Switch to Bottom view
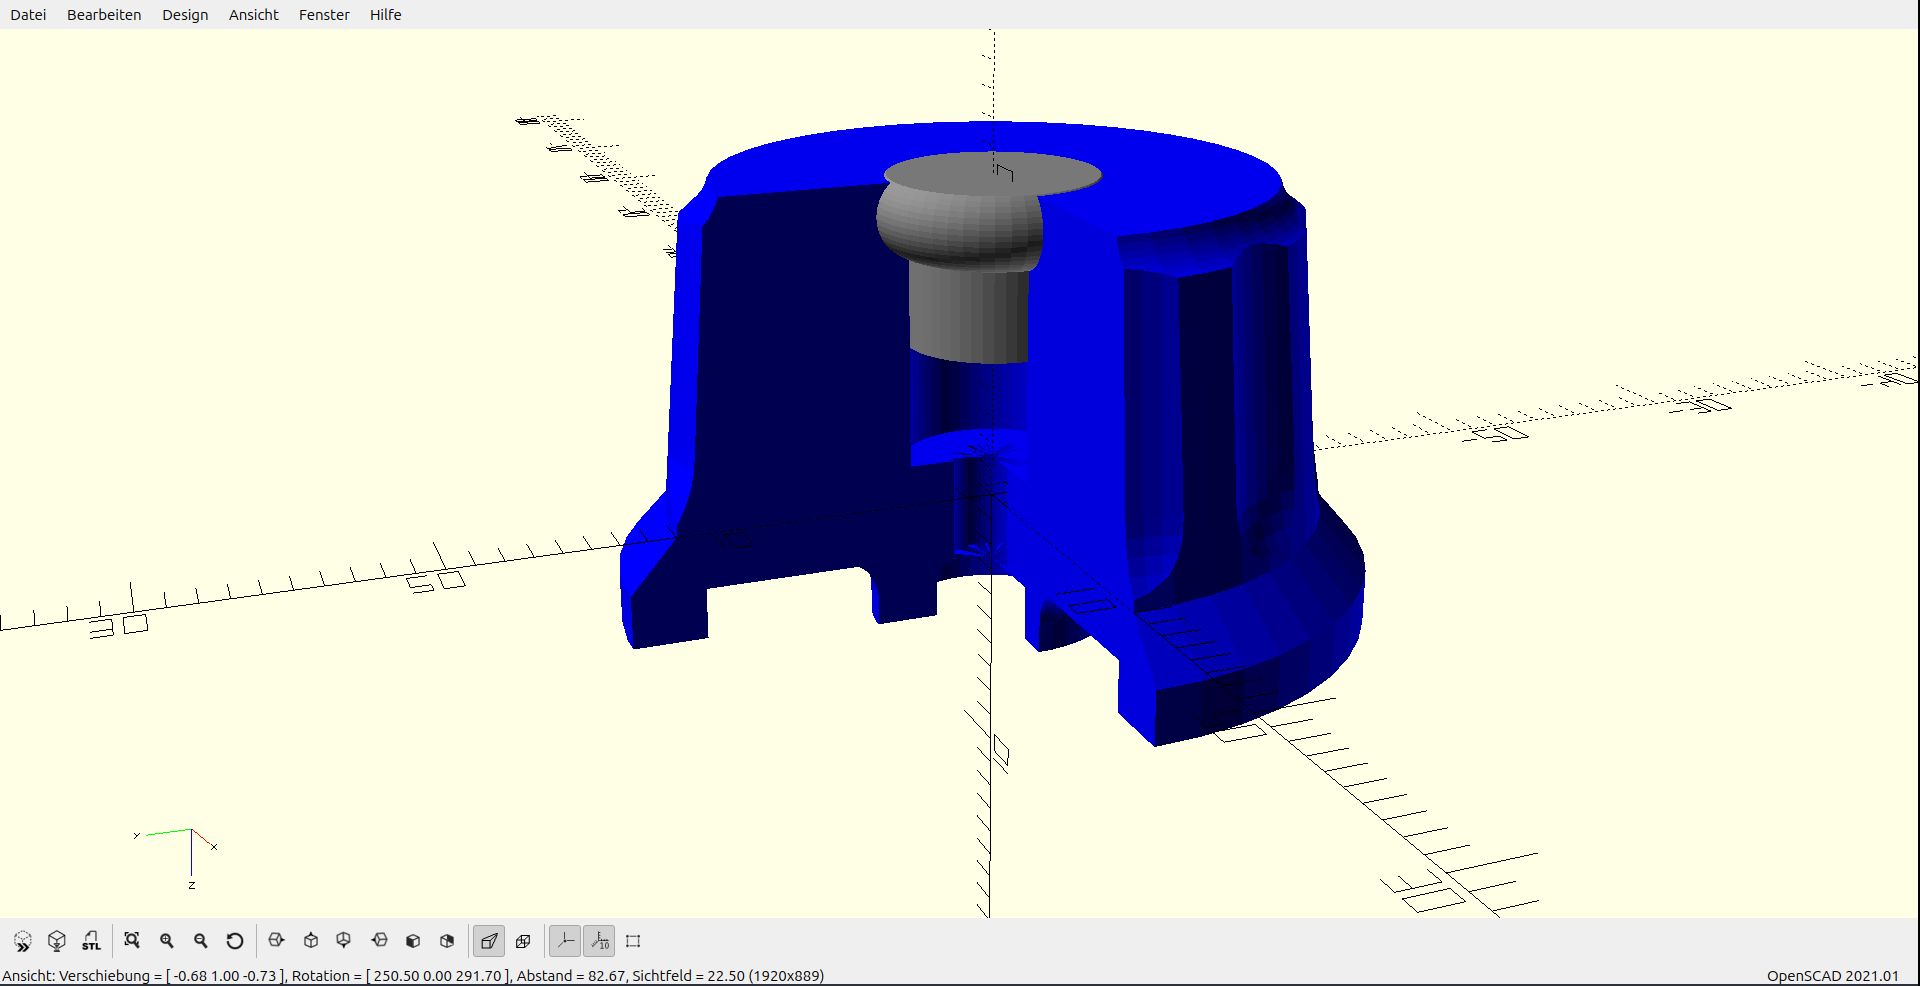This screenshot has width=1920, height=986. coord(344,941)
